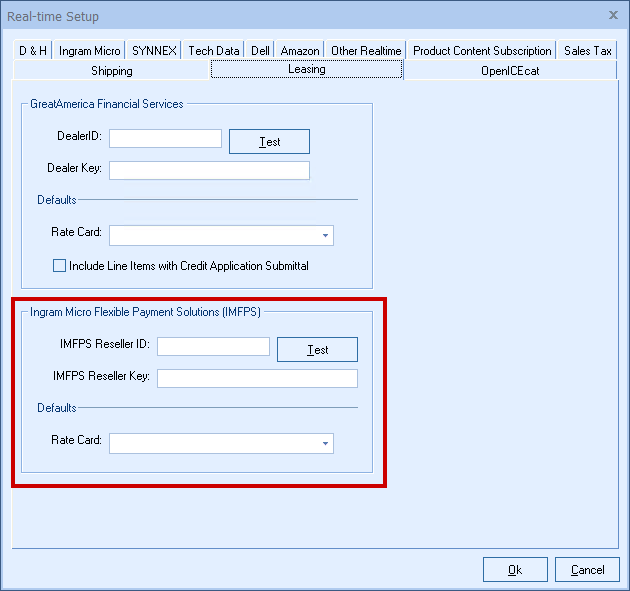Close the Real-time Setup window
This screenshot has height=591, width=630.
(x=613, y=15)
